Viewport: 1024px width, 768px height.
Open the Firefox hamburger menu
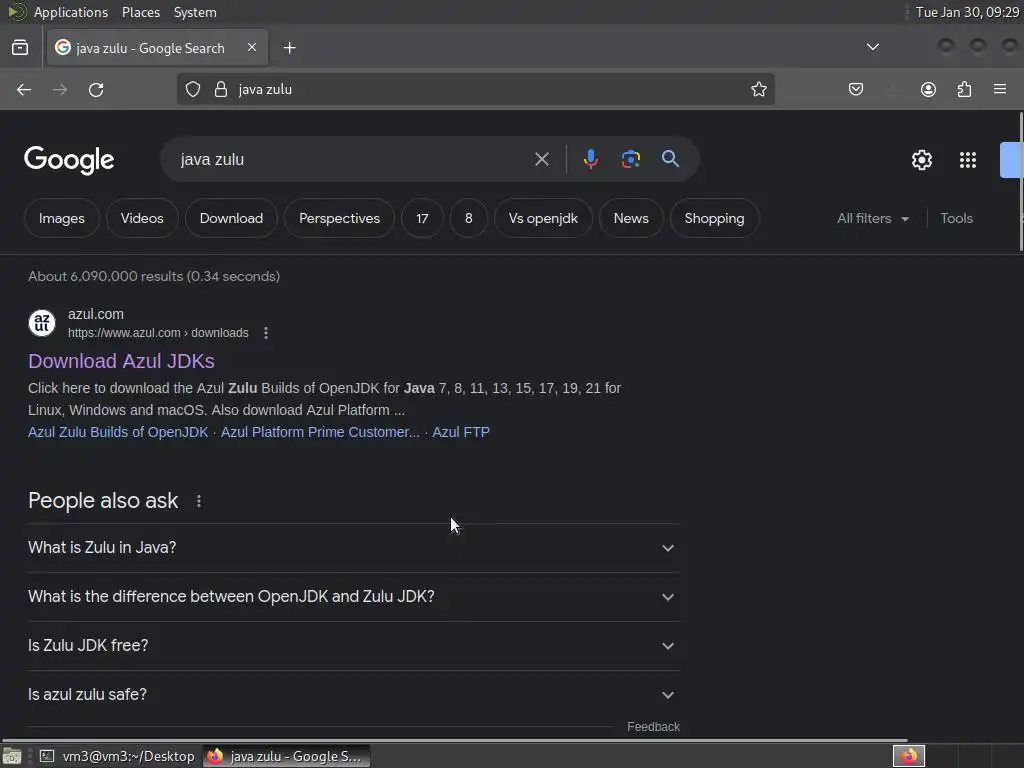point(1000,89)
